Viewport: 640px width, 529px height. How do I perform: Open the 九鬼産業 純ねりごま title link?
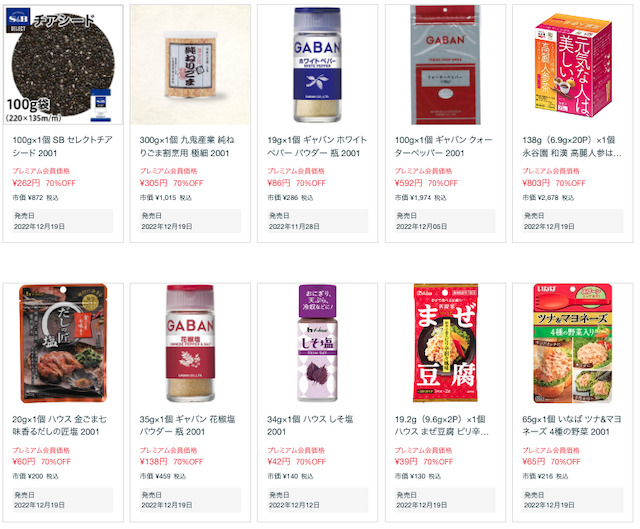pyautogui.click(x=187, y=147)
